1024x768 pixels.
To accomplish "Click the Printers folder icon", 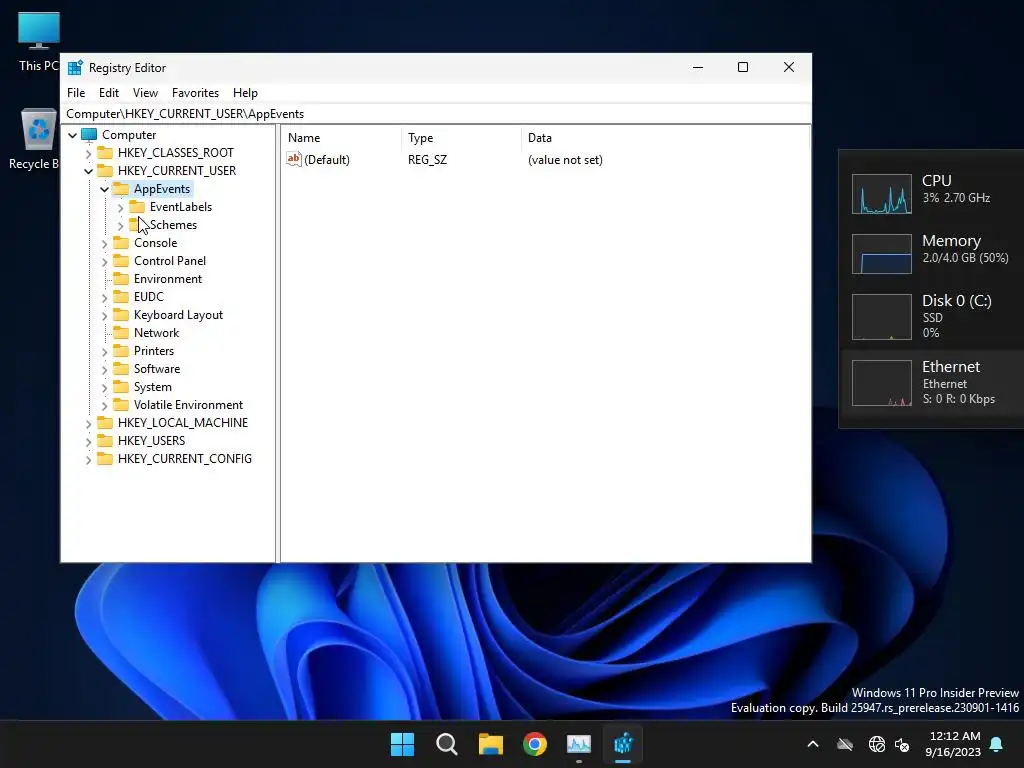I will click(x=121, y=351).
